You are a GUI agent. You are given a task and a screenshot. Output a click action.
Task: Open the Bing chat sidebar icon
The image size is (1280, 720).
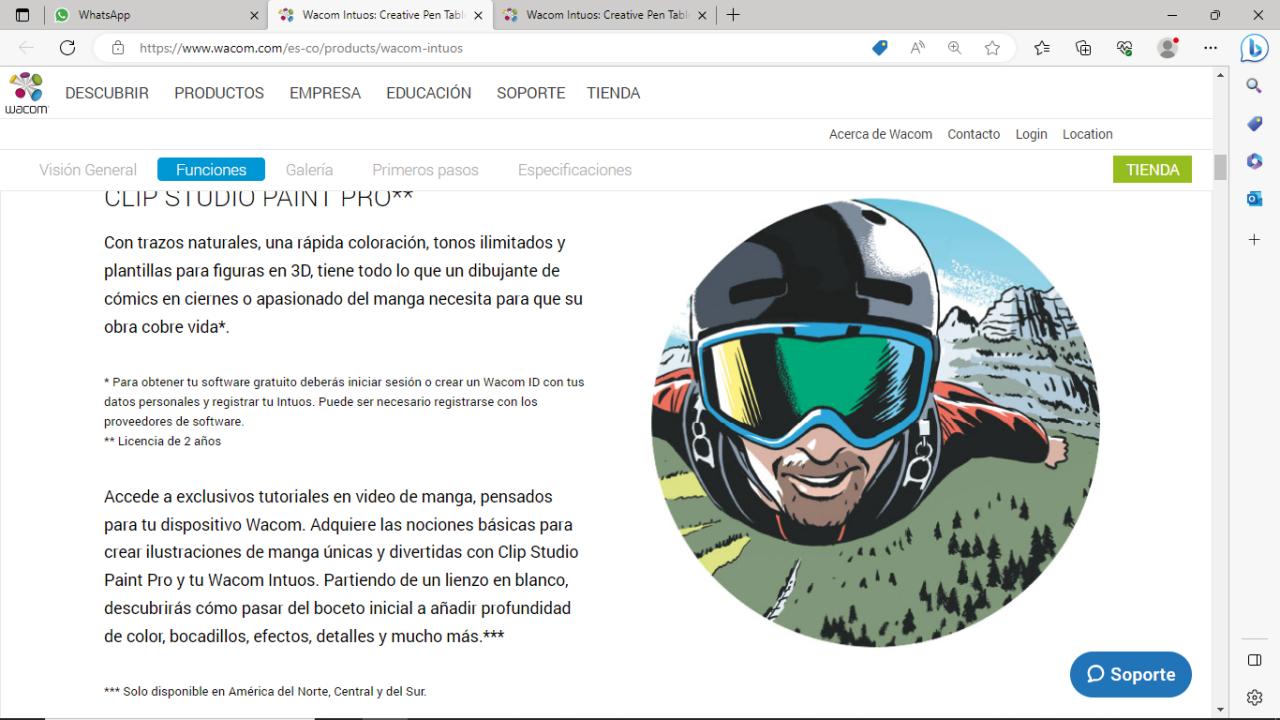pyautogui.click(x=1254, y=47)
